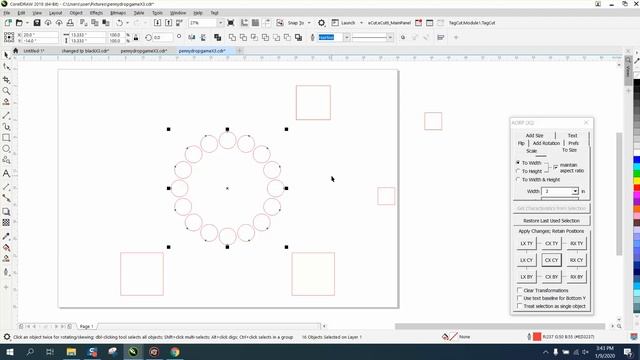Viewport: 640px width, 360px height.
Task: Click the horizontal scrollbar at bottom
Action: (500, 326)
